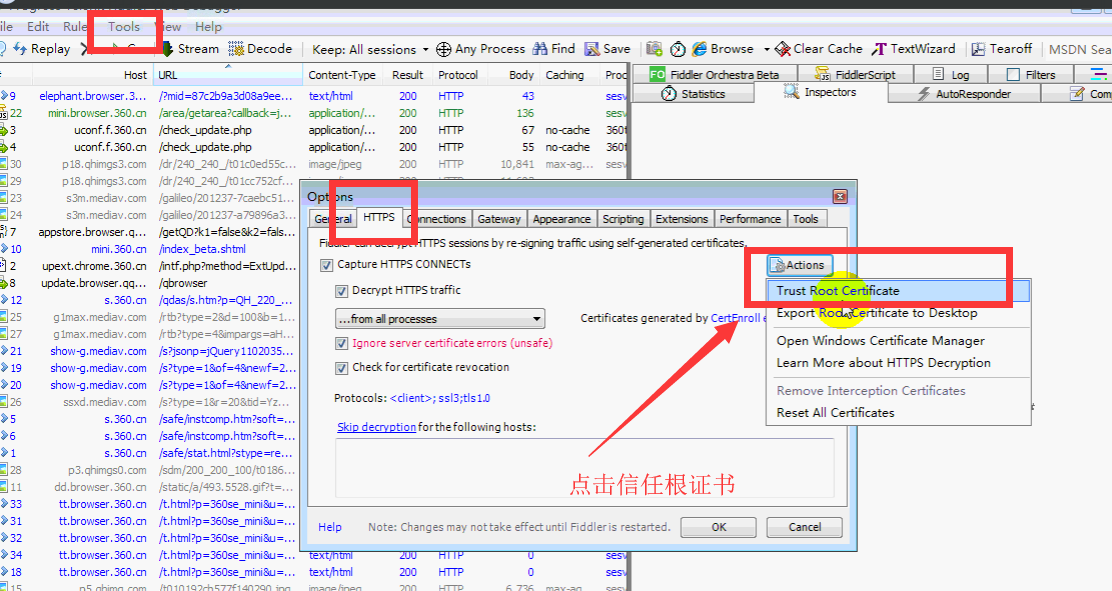The width and height of the screenshot is (1112, 591).
Task: Click the camera screenshot toolbar icon
Action: click(654, 49)
